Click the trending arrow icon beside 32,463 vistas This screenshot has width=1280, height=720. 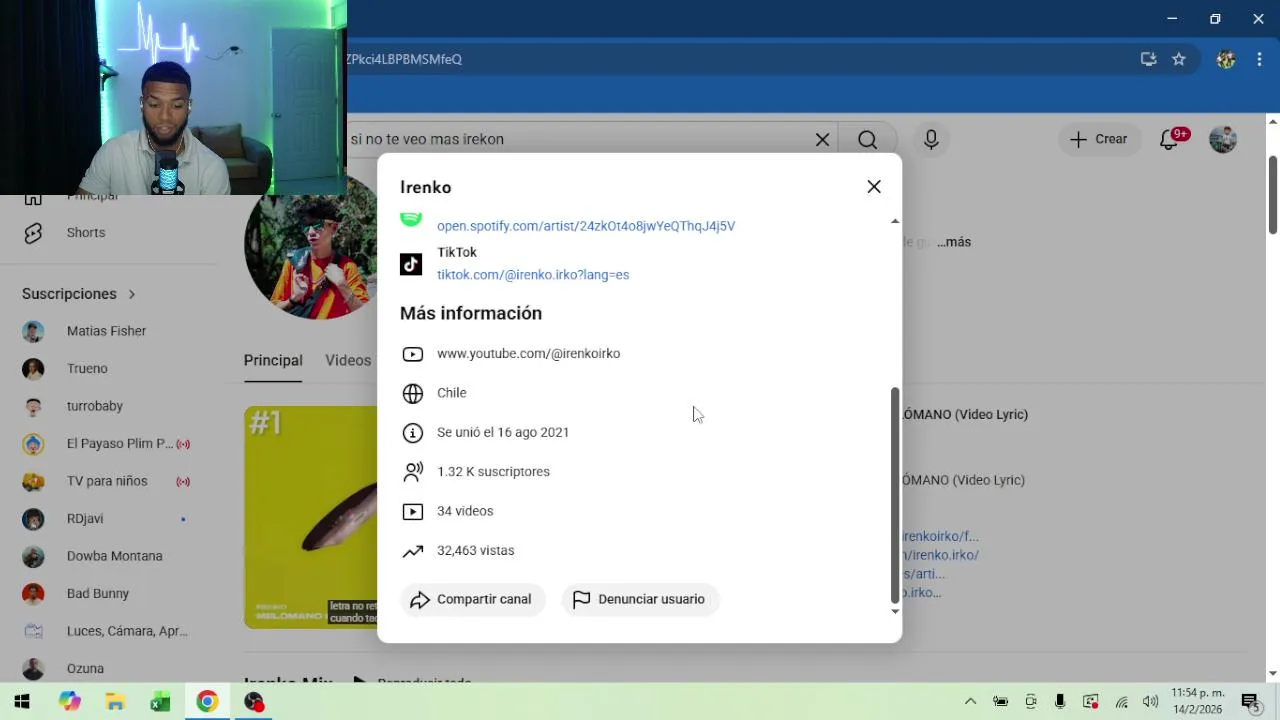(x=413, y=551)
